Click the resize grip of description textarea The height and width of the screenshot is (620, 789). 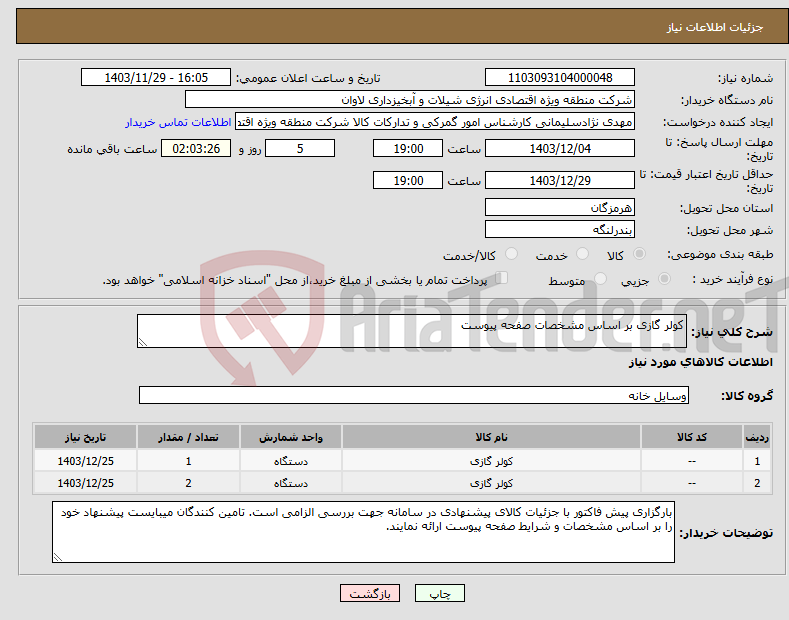[x=143, y=342]
